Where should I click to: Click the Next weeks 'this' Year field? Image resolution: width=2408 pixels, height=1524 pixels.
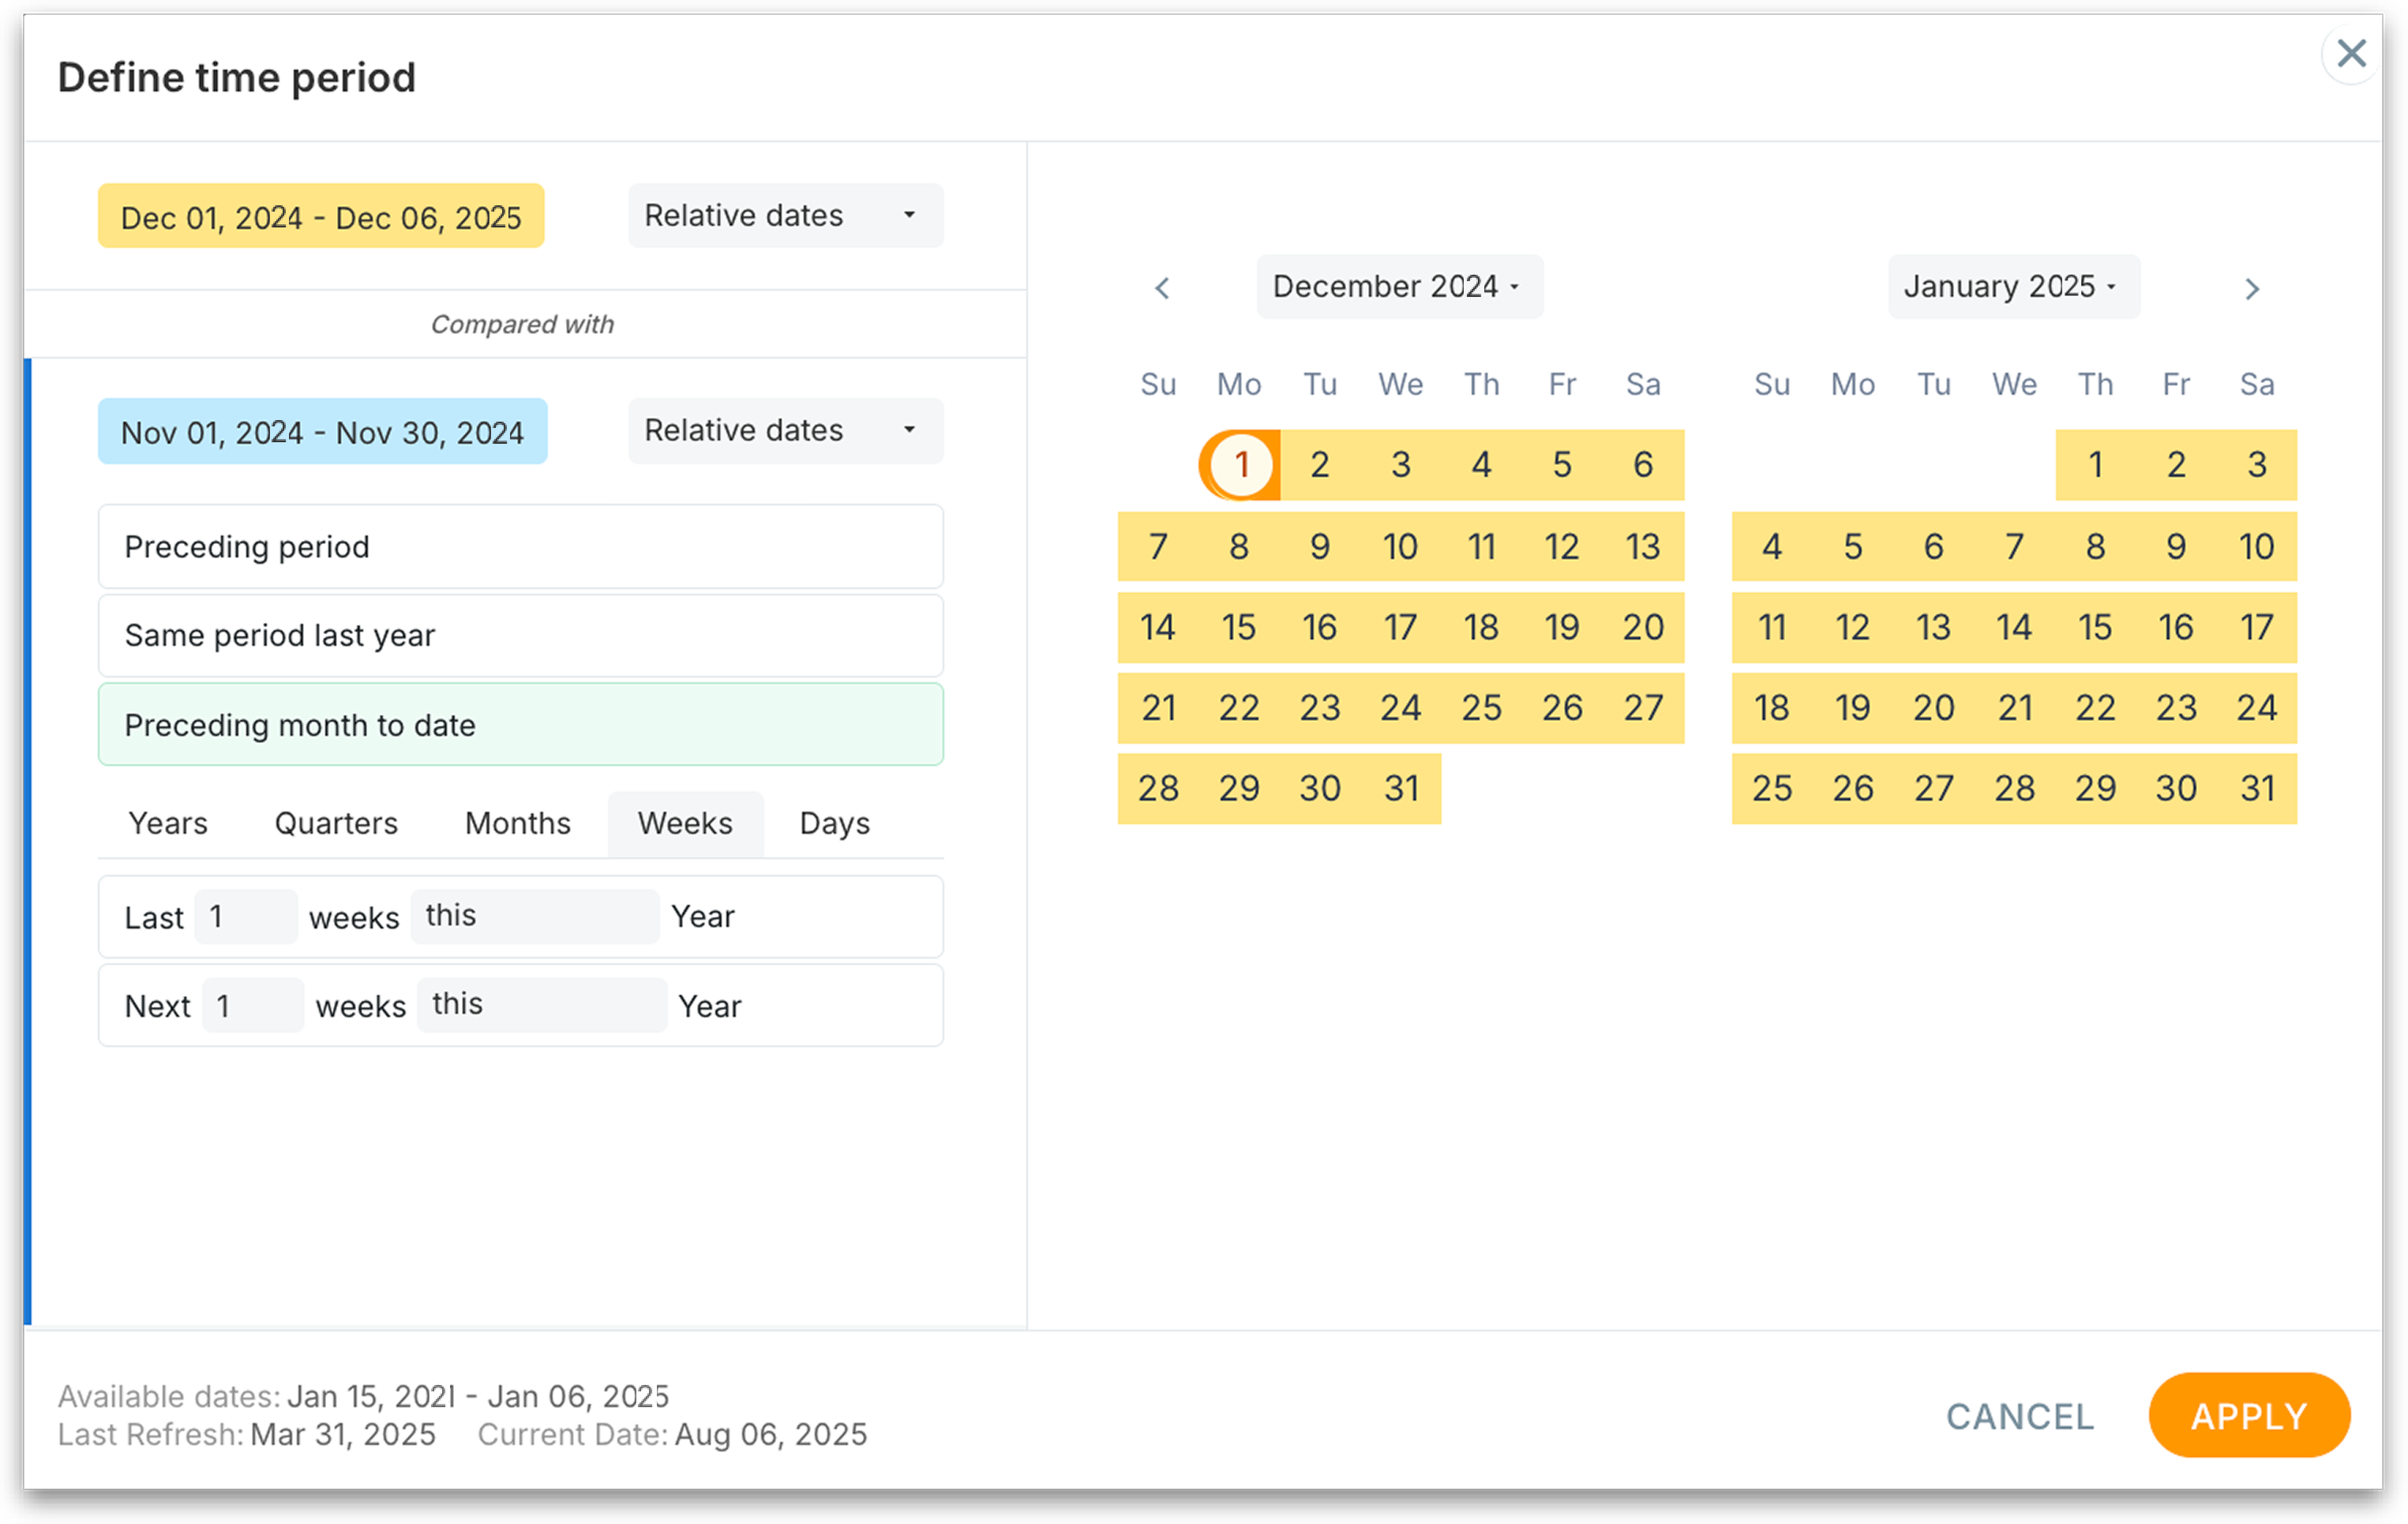pyautogui.click(x=541, y=1005)
